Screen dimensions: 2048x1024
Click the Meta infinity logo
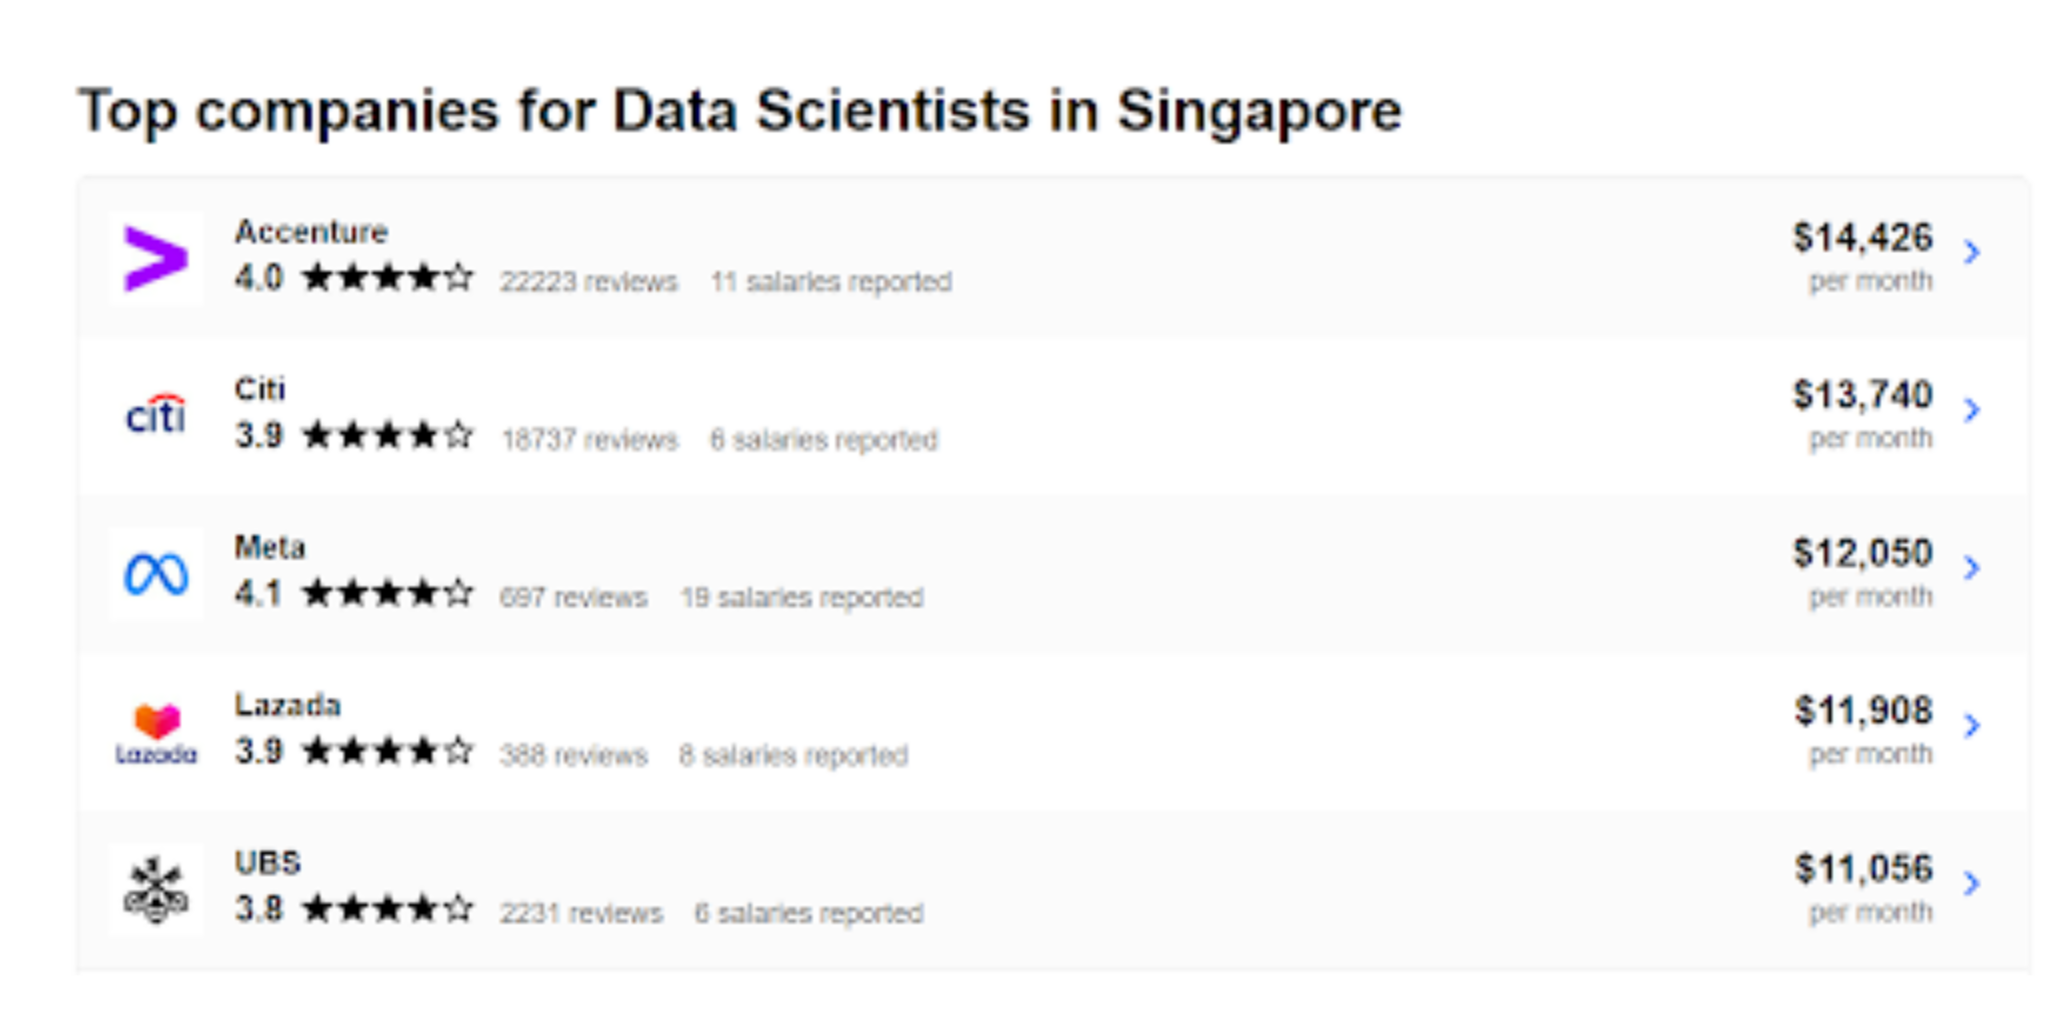click(155, 572)
